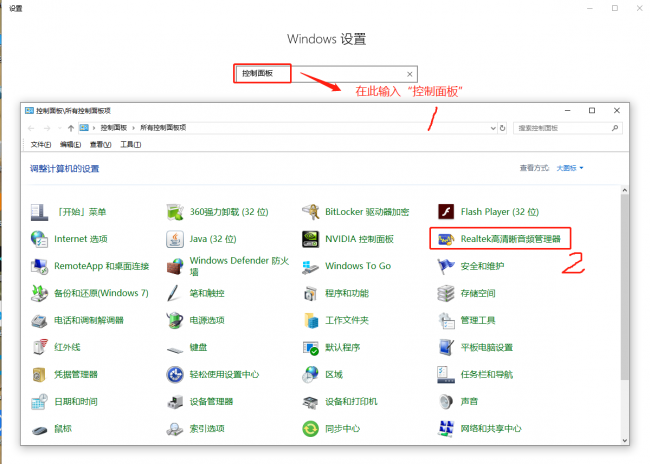Open 任务栏和导航 icon
Image resolution: width=650 pixels, height=464 pixels.
coord(446,374)
